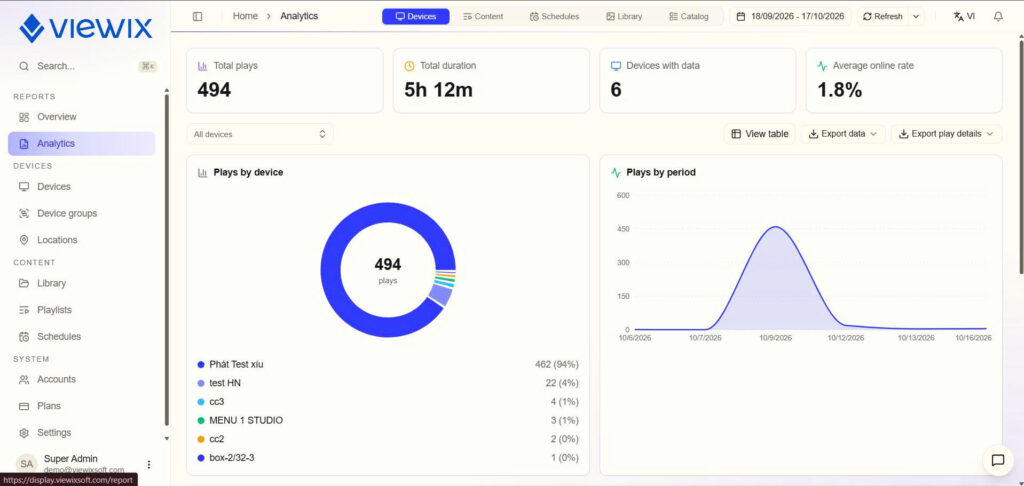Go to Plans

[x=82, y=406]
